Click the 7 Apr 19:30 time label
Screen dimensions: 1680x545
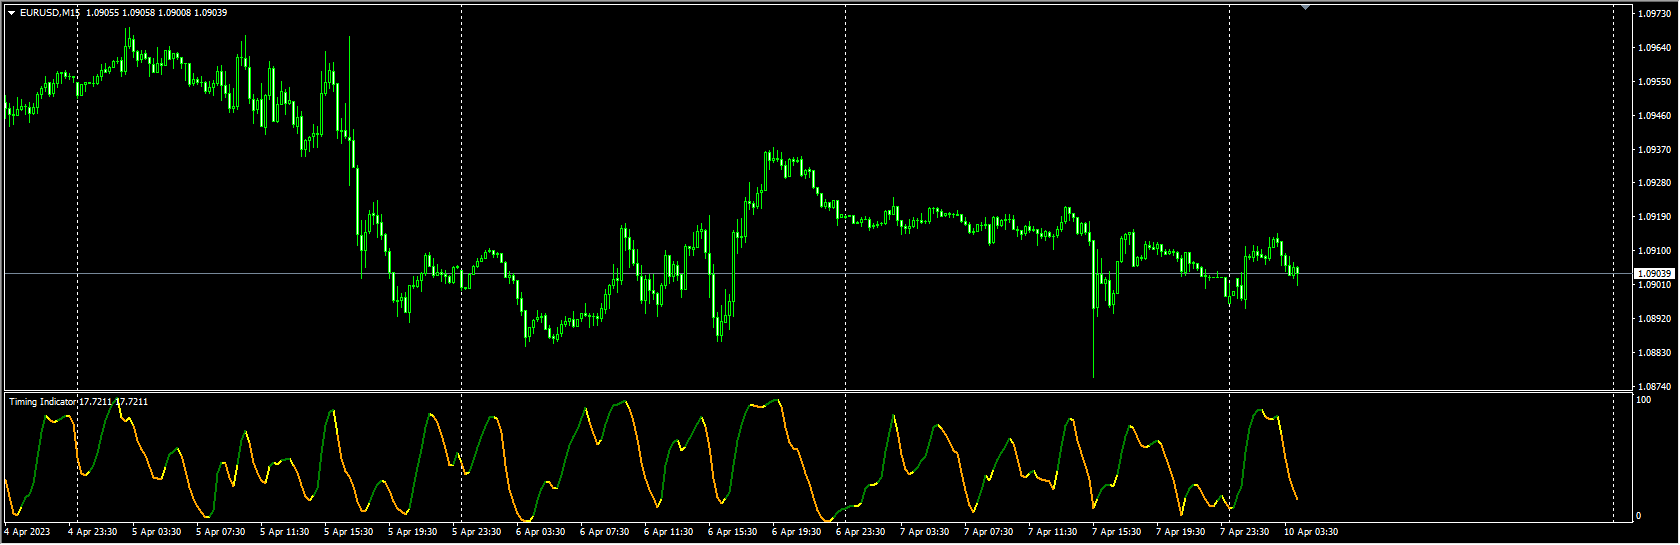tap(1181, 532)
